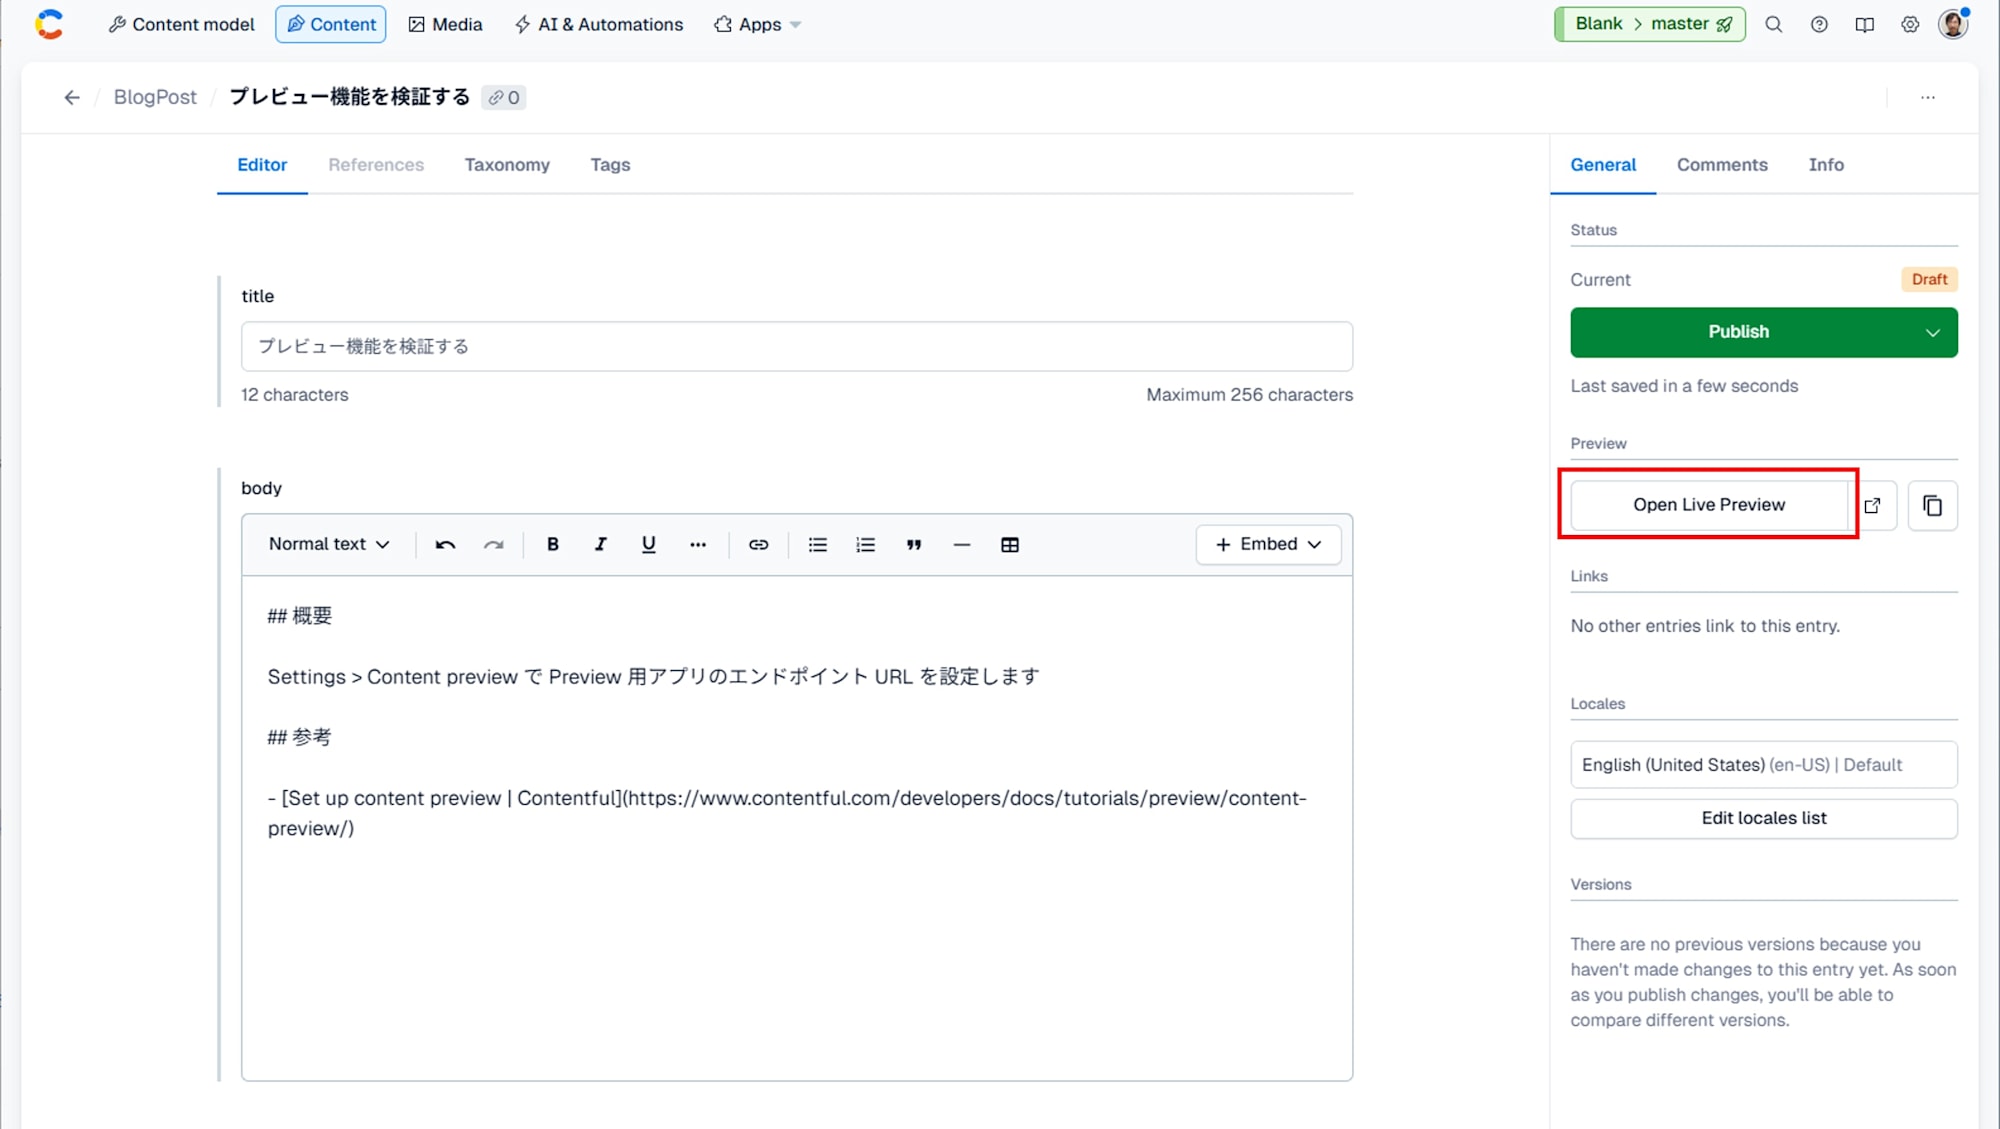Click the '## 概要' line in body
This screenshot has width=2000, height=1129.
tap(299, 616)
